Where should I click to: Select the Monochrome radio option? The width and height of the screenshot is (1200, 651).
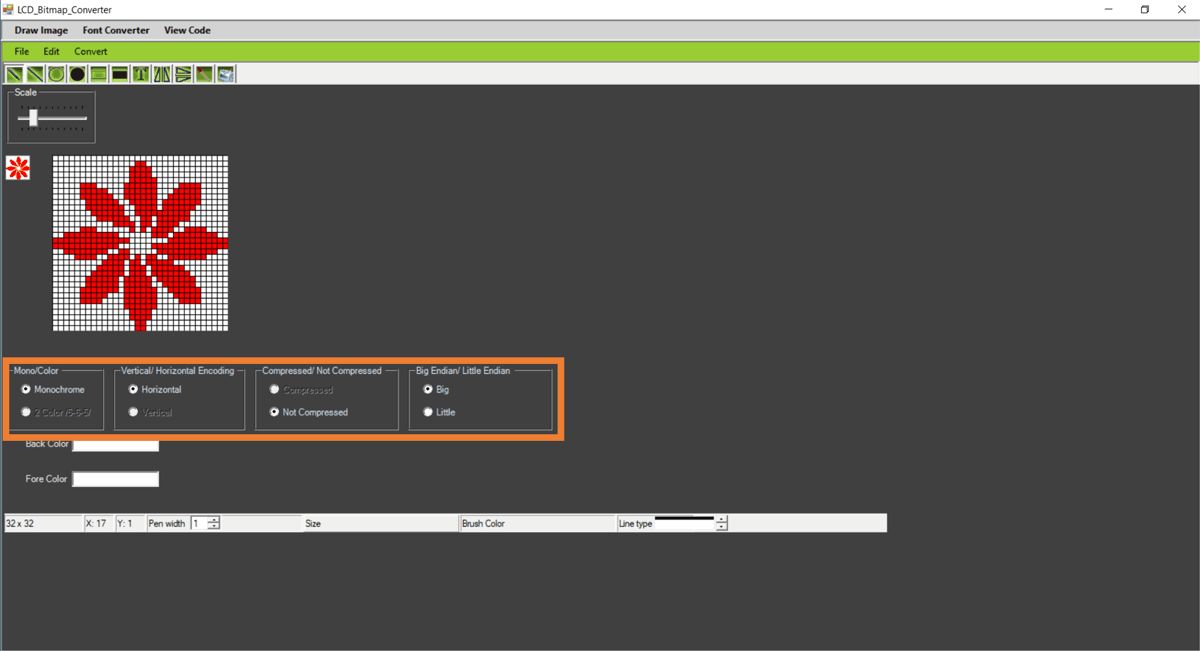(26, 390)
